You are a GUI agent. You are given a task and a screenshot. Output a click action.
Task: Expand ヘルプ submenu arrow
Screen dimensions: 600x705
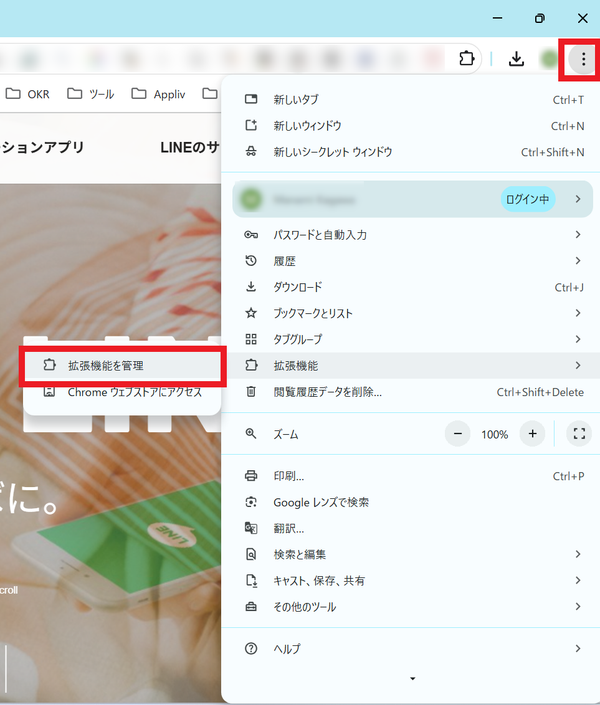(x=578, y=648)
